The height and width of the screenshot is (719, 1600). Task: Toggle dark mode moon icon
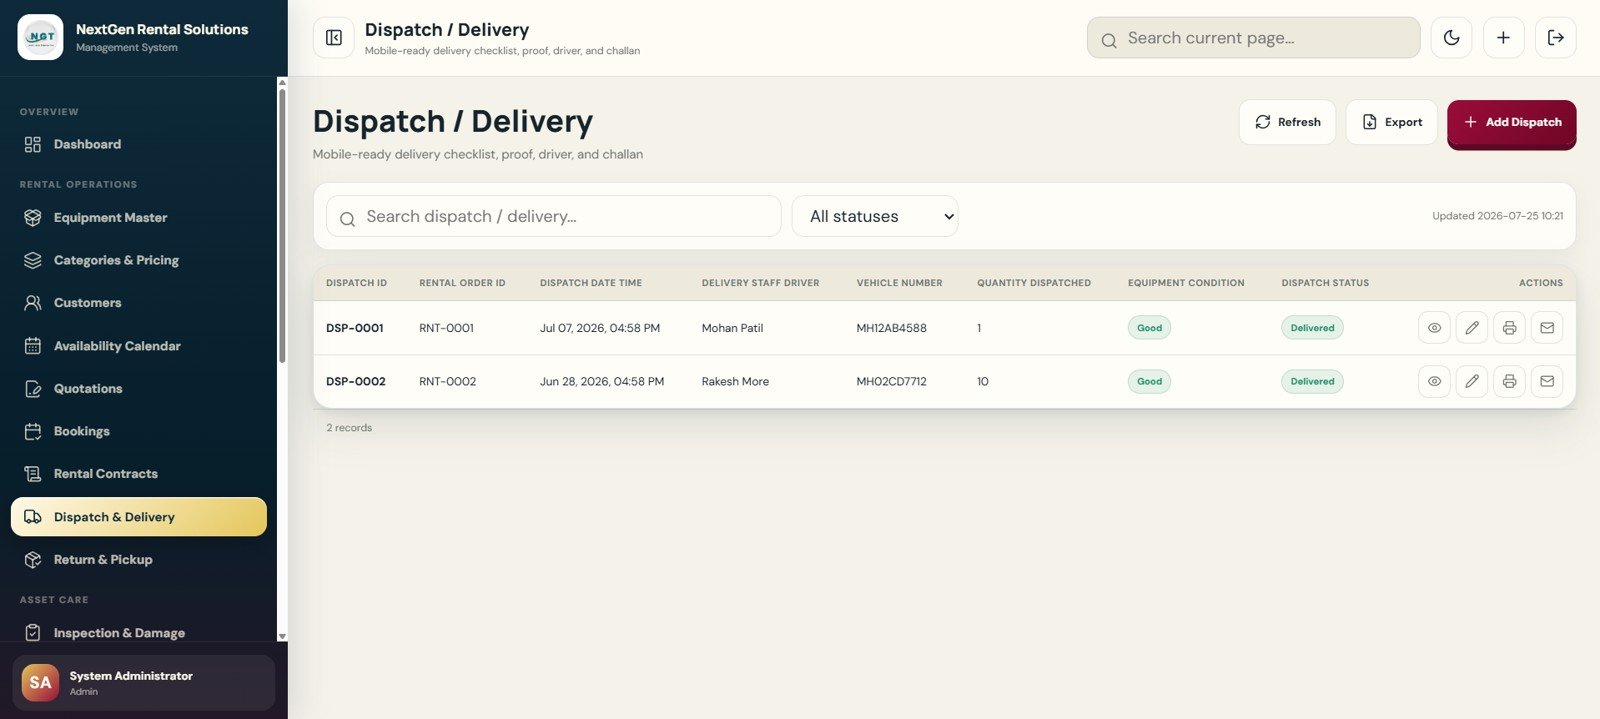pyautogui.click(x=1451, y=38)
